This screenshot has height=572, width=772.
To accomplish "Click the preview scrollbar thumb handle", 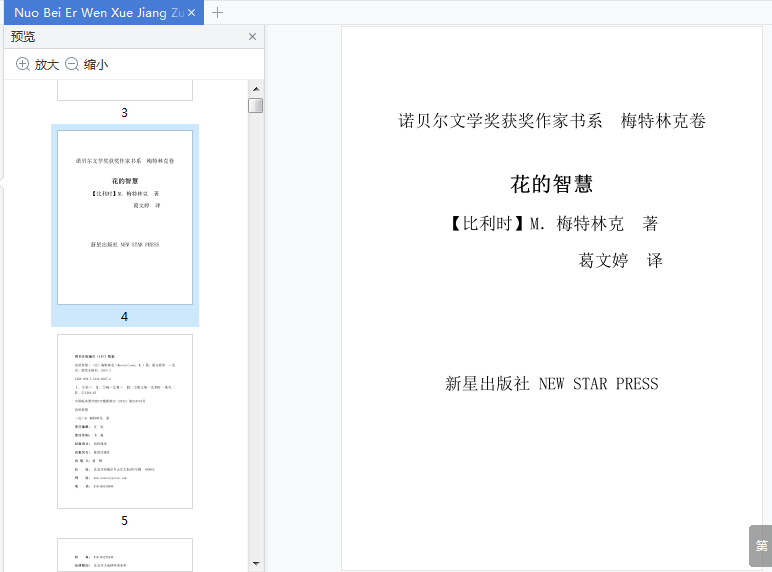I will tap(256, 105).
